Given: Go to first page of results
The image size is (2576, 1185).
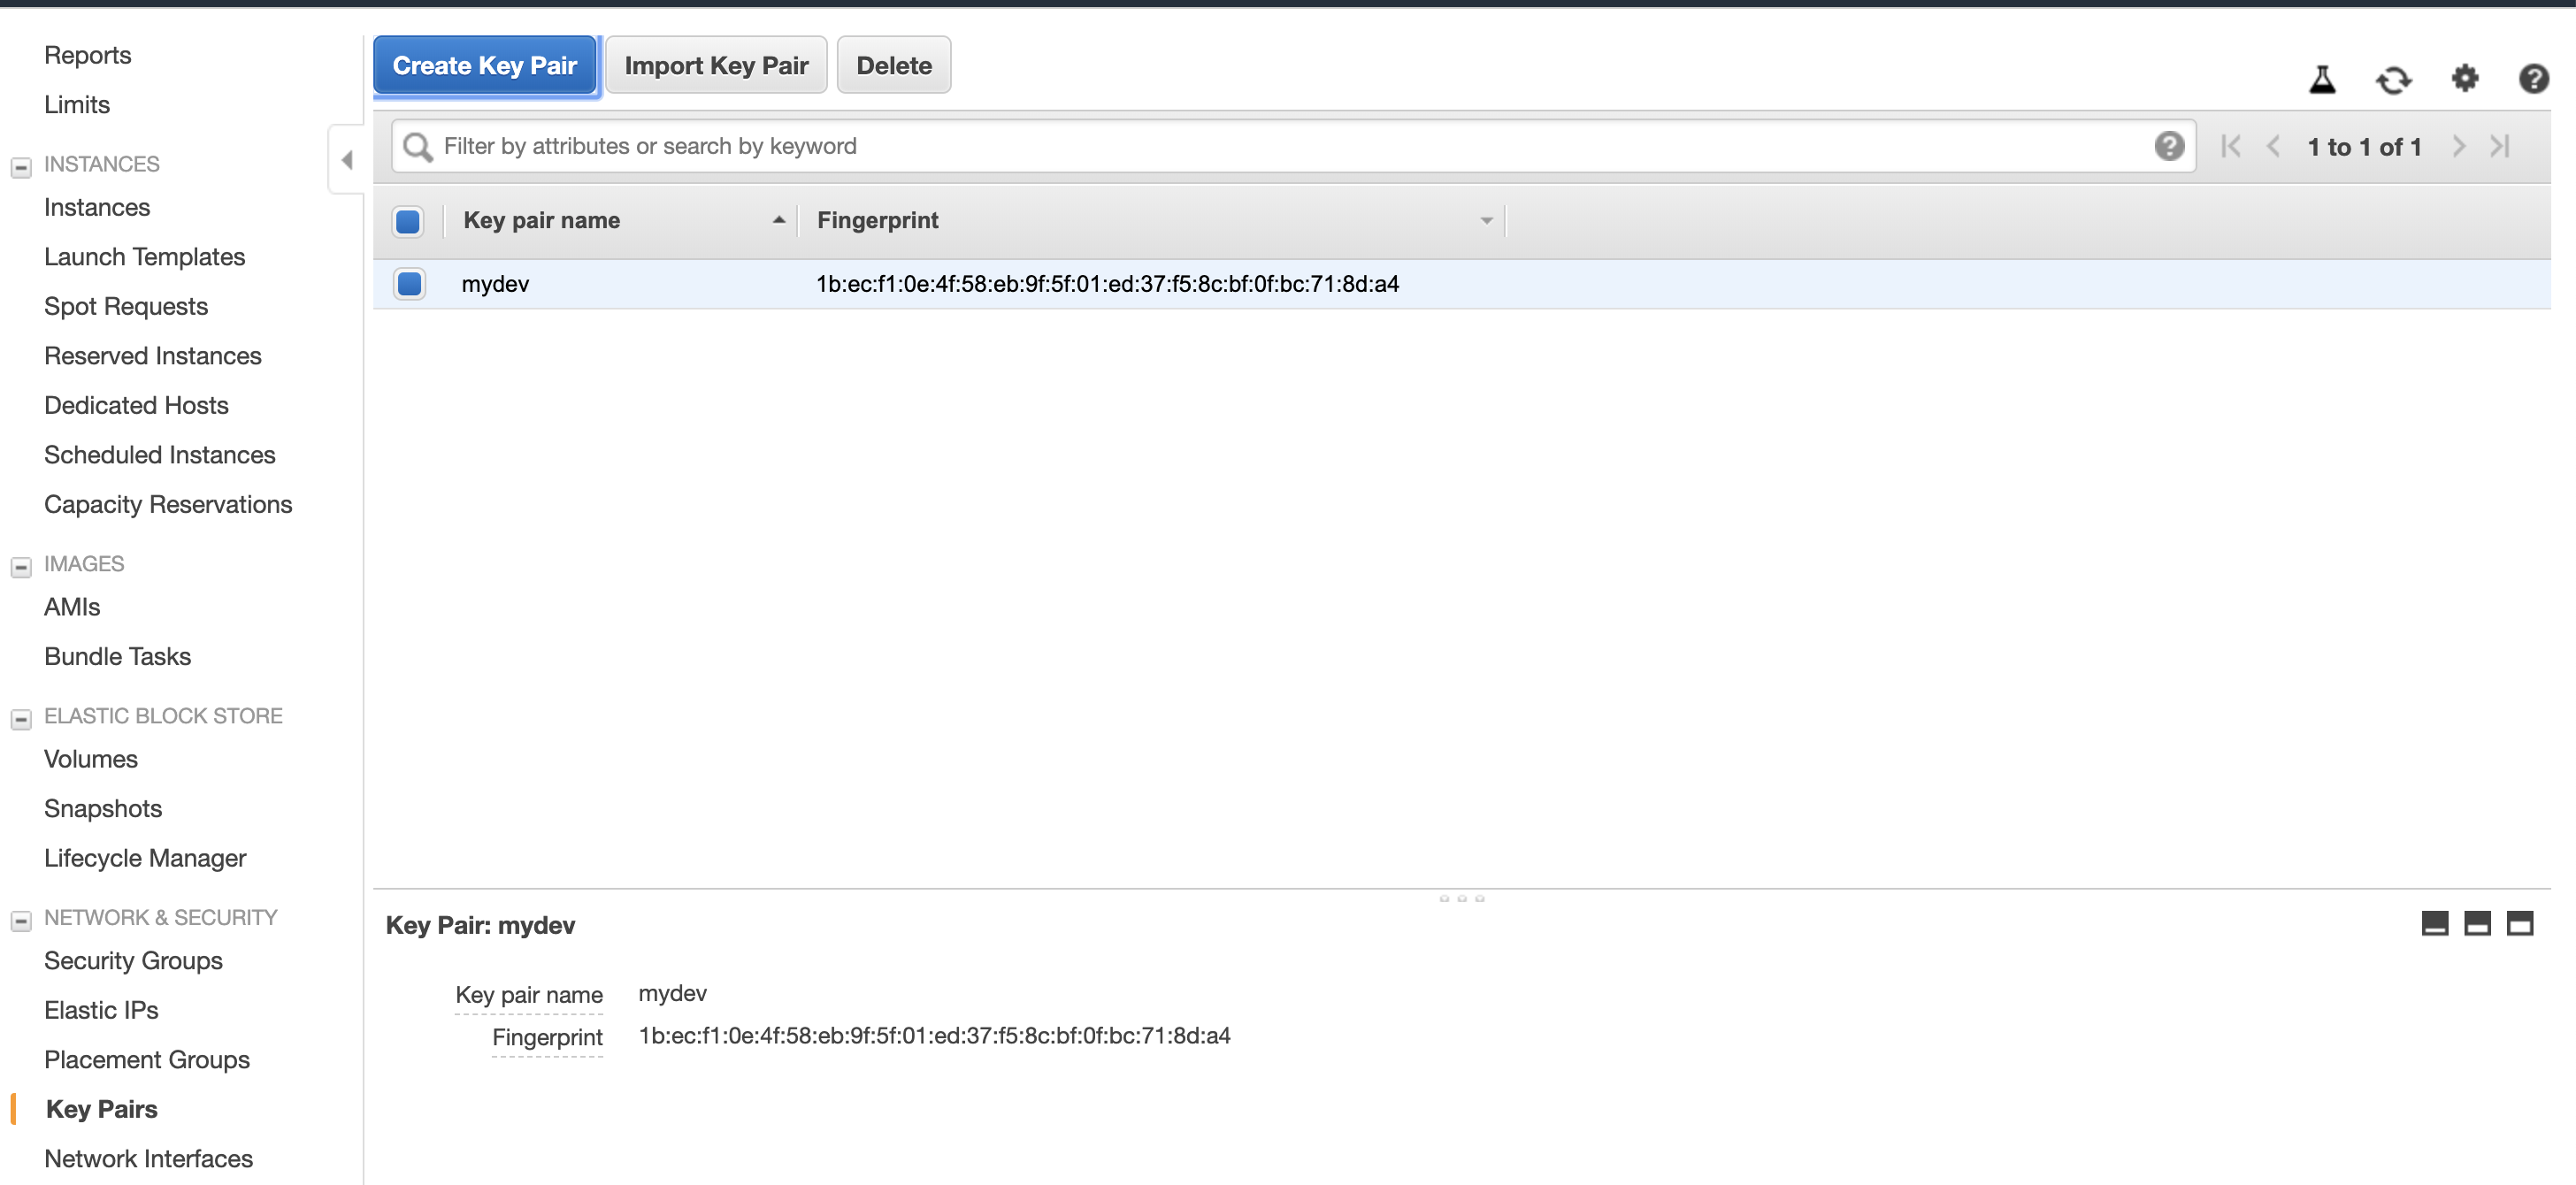Looking at the screenshot, I should click(2230, 146).
